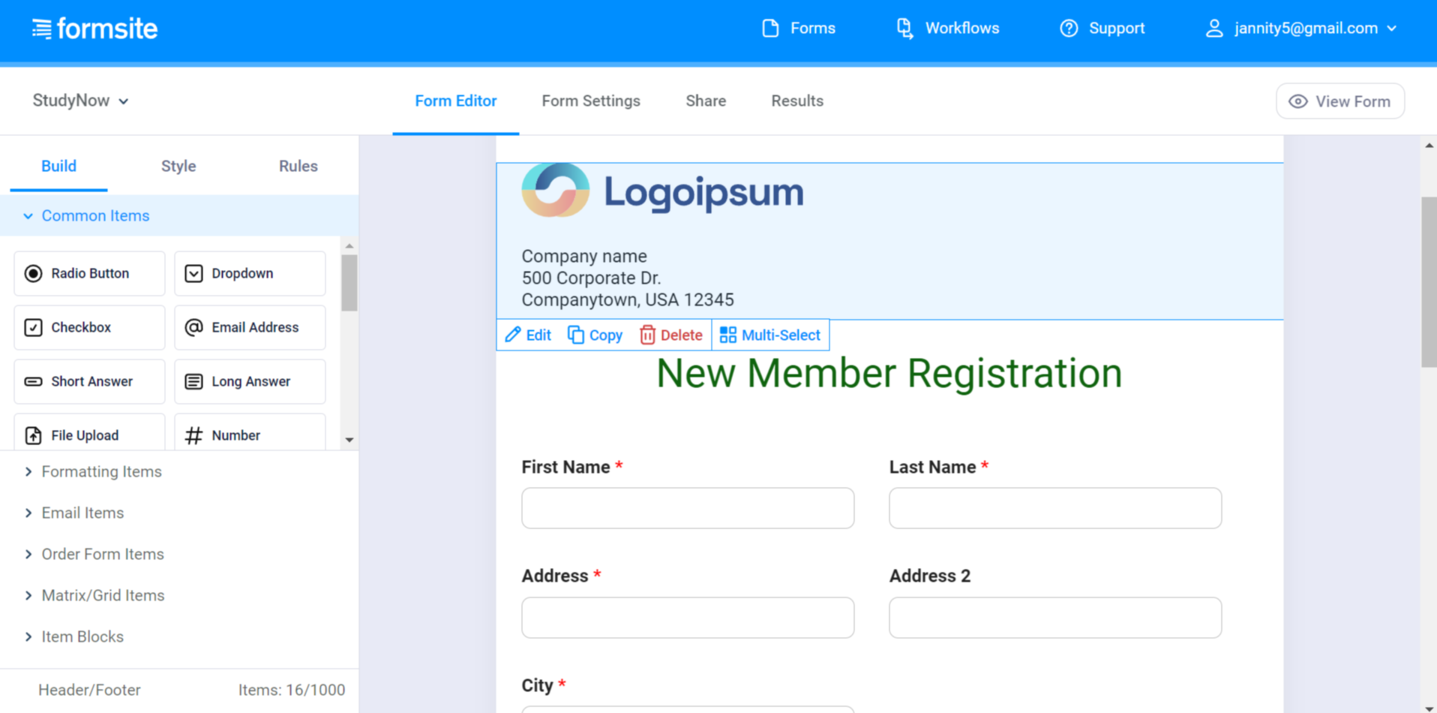Image resolution: width=1437 pixels, height=713 pixels.
Task: Add a Number item
Action: coord(250,435)
